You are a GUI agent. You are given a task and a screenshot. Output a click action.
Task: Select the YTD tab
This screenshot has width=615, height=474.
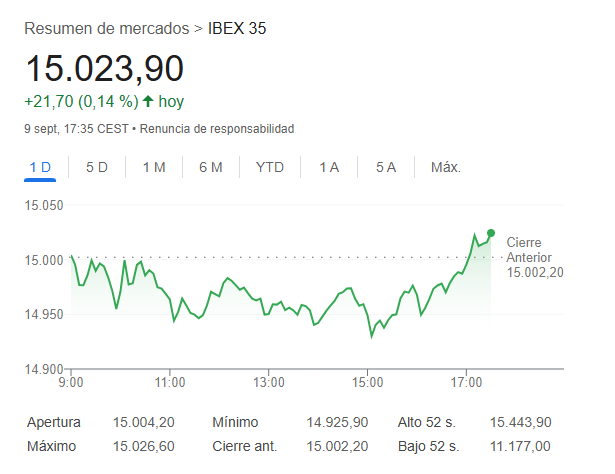[x=269, y=167]
